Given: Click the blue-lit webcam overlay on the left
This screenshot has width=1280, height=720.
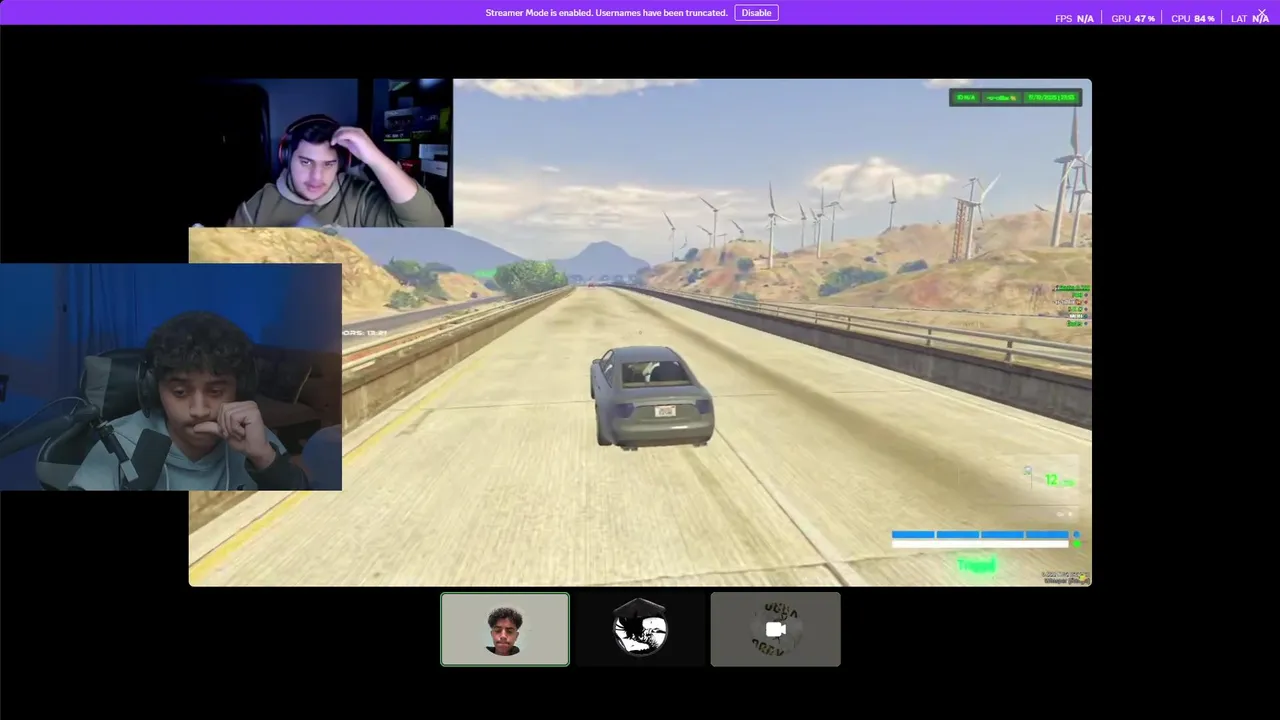Looking at the screenshot, I should point(171,377).
